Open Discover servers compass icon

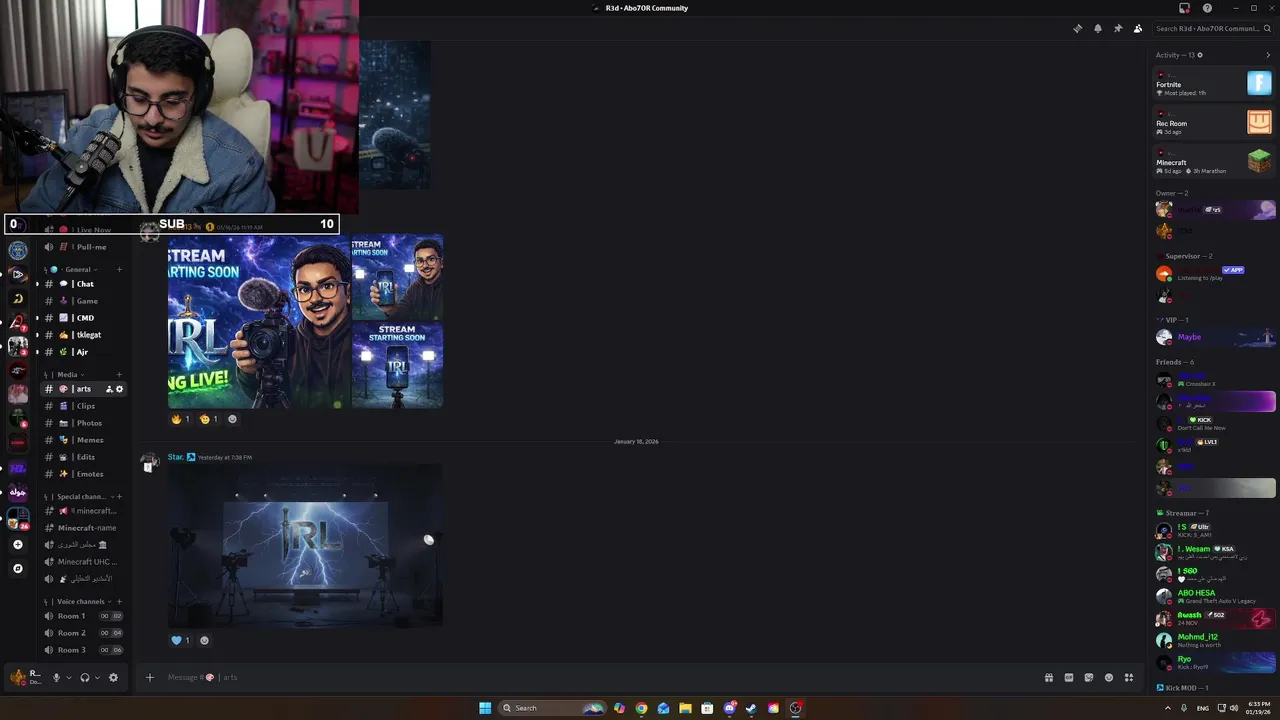tap(17, 568)
